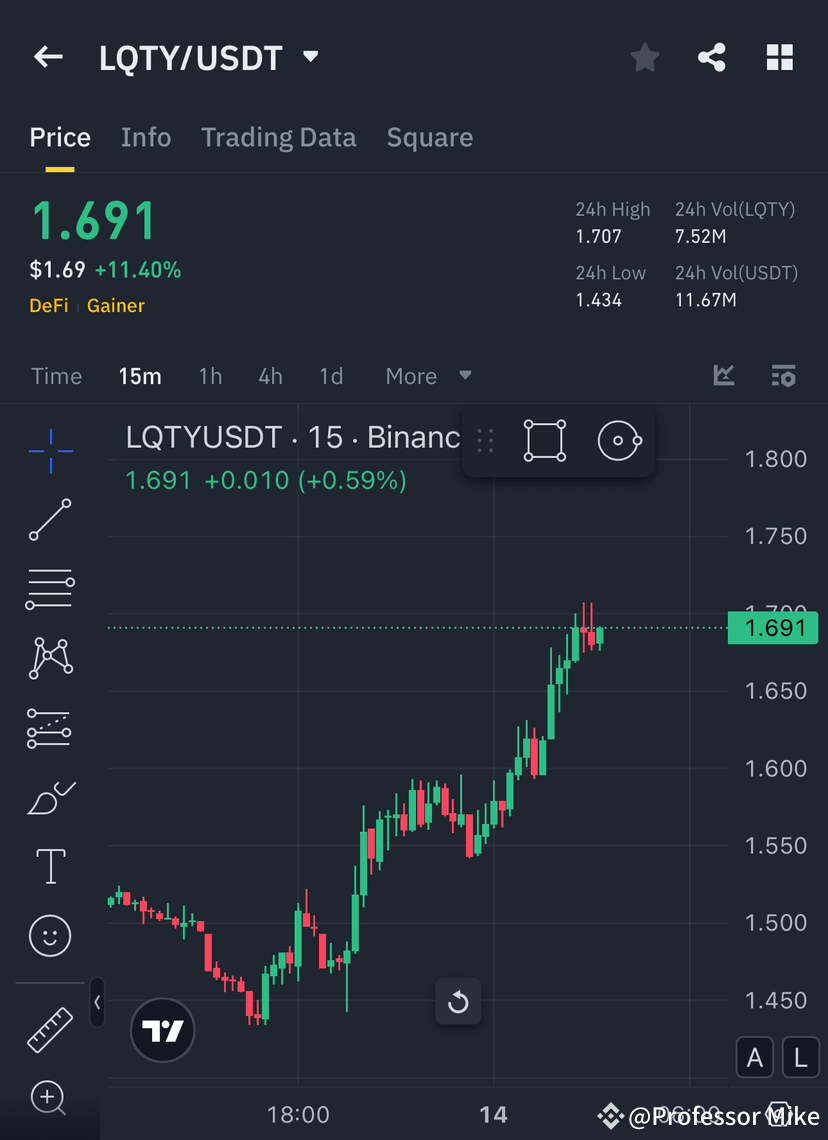This screenshot has width=828, height=1140.
Task: Open the LQTY/USDT pair selector dropdown
Action: (310, 57)
